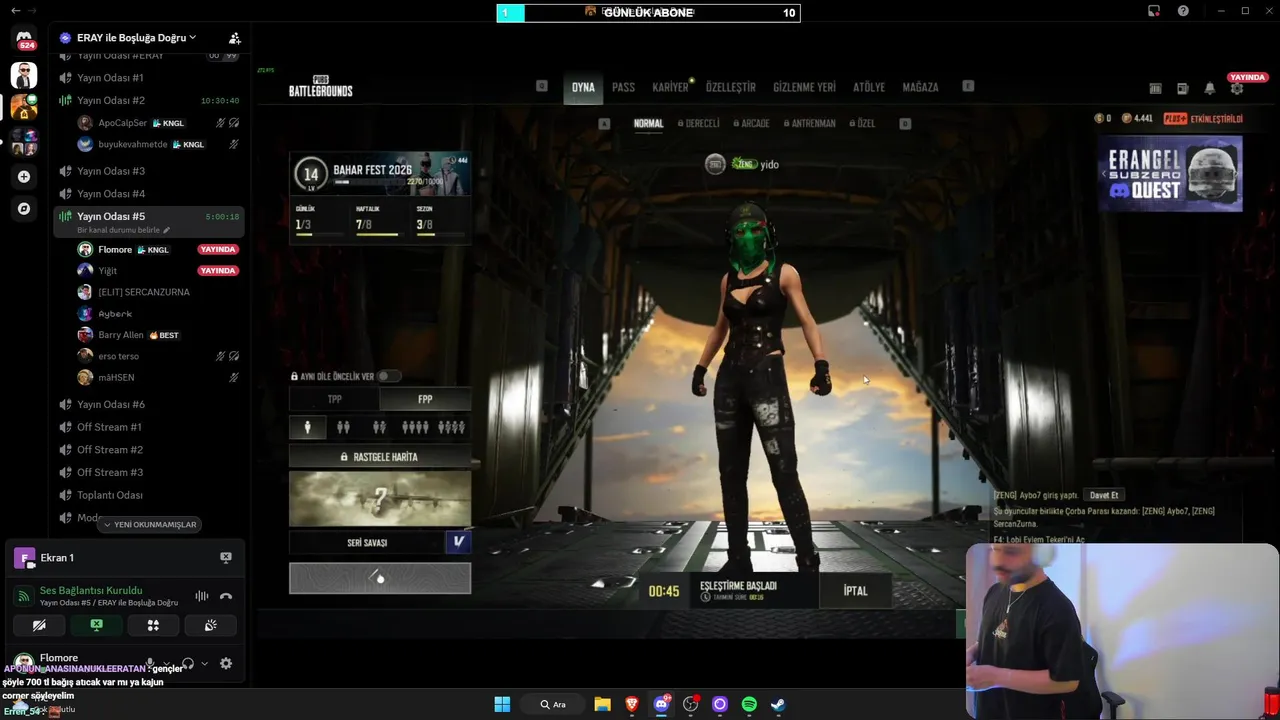Cancel matchmaking with İPTAL button
The image size is (1280, 720).
[855, 591]
